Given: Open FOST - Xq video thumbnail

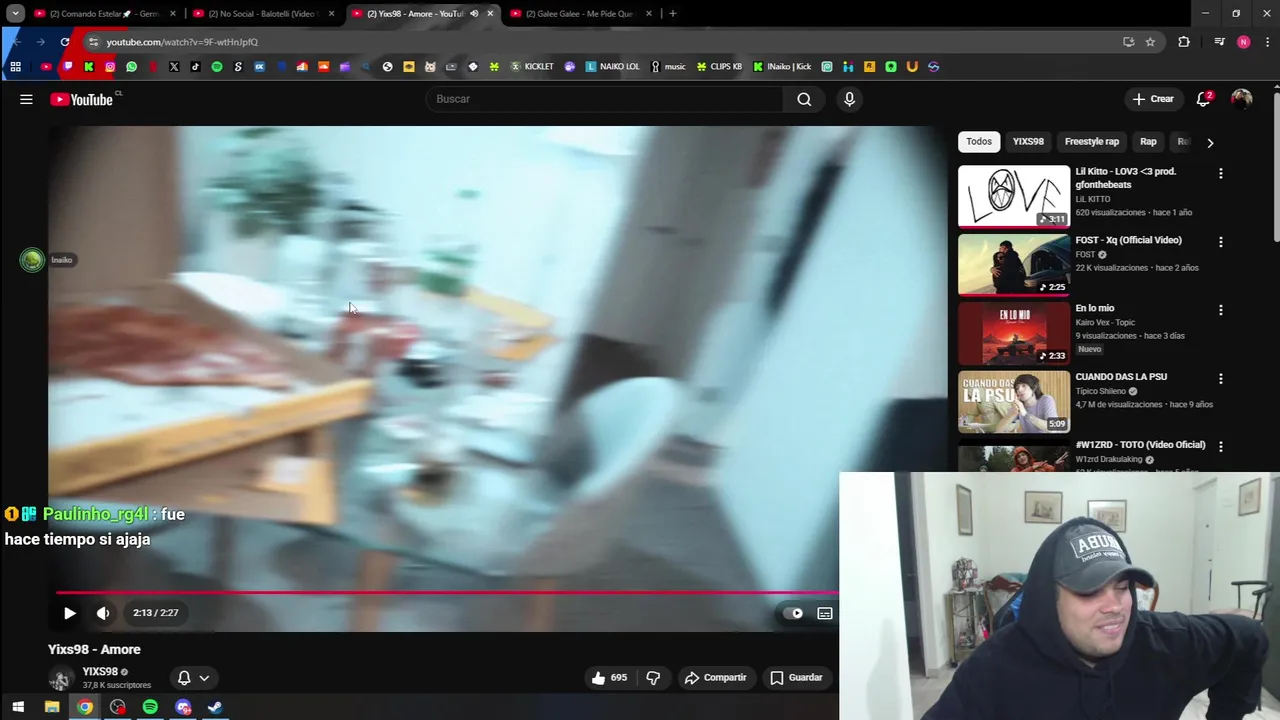Looking at the screenshot, I should [x=1014, y=265].
